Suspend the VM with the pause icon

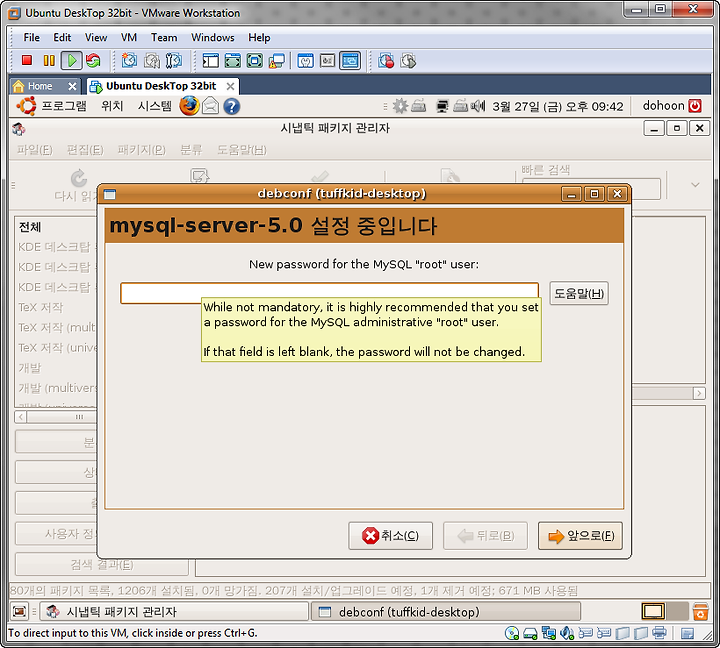(x=49, y=60)
